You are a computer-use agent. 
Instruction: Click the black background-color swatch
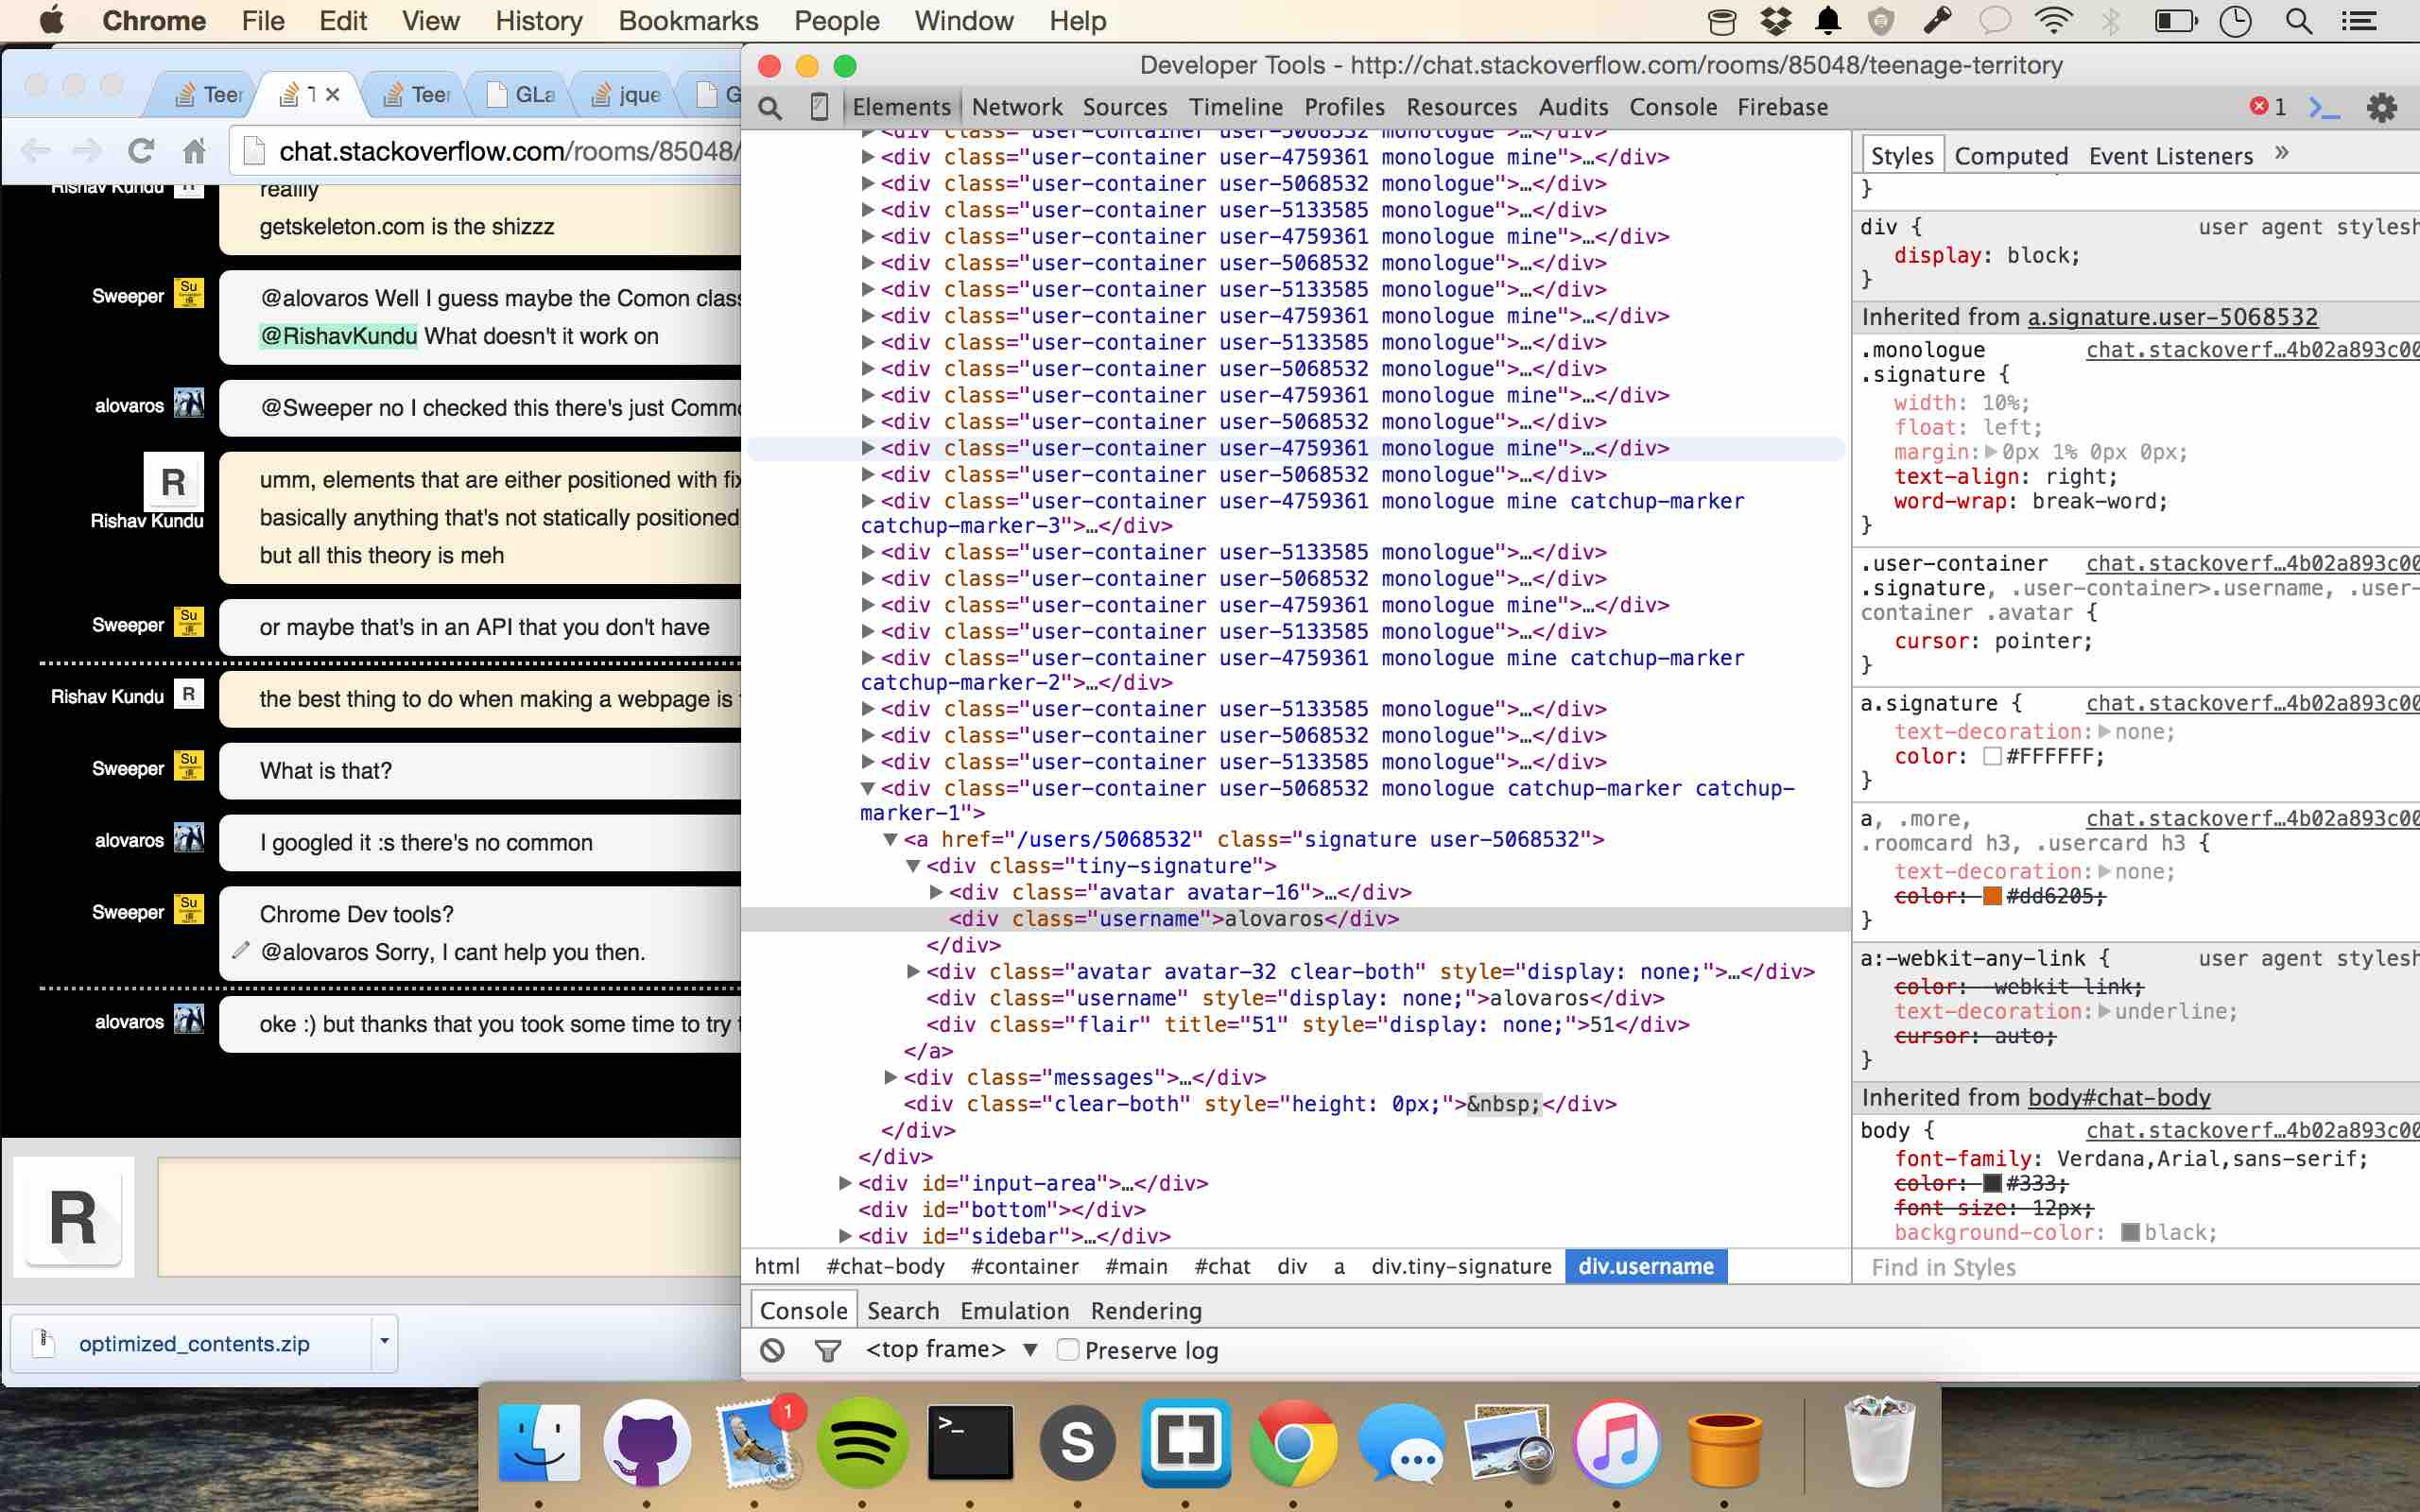coord(2130,1232)
